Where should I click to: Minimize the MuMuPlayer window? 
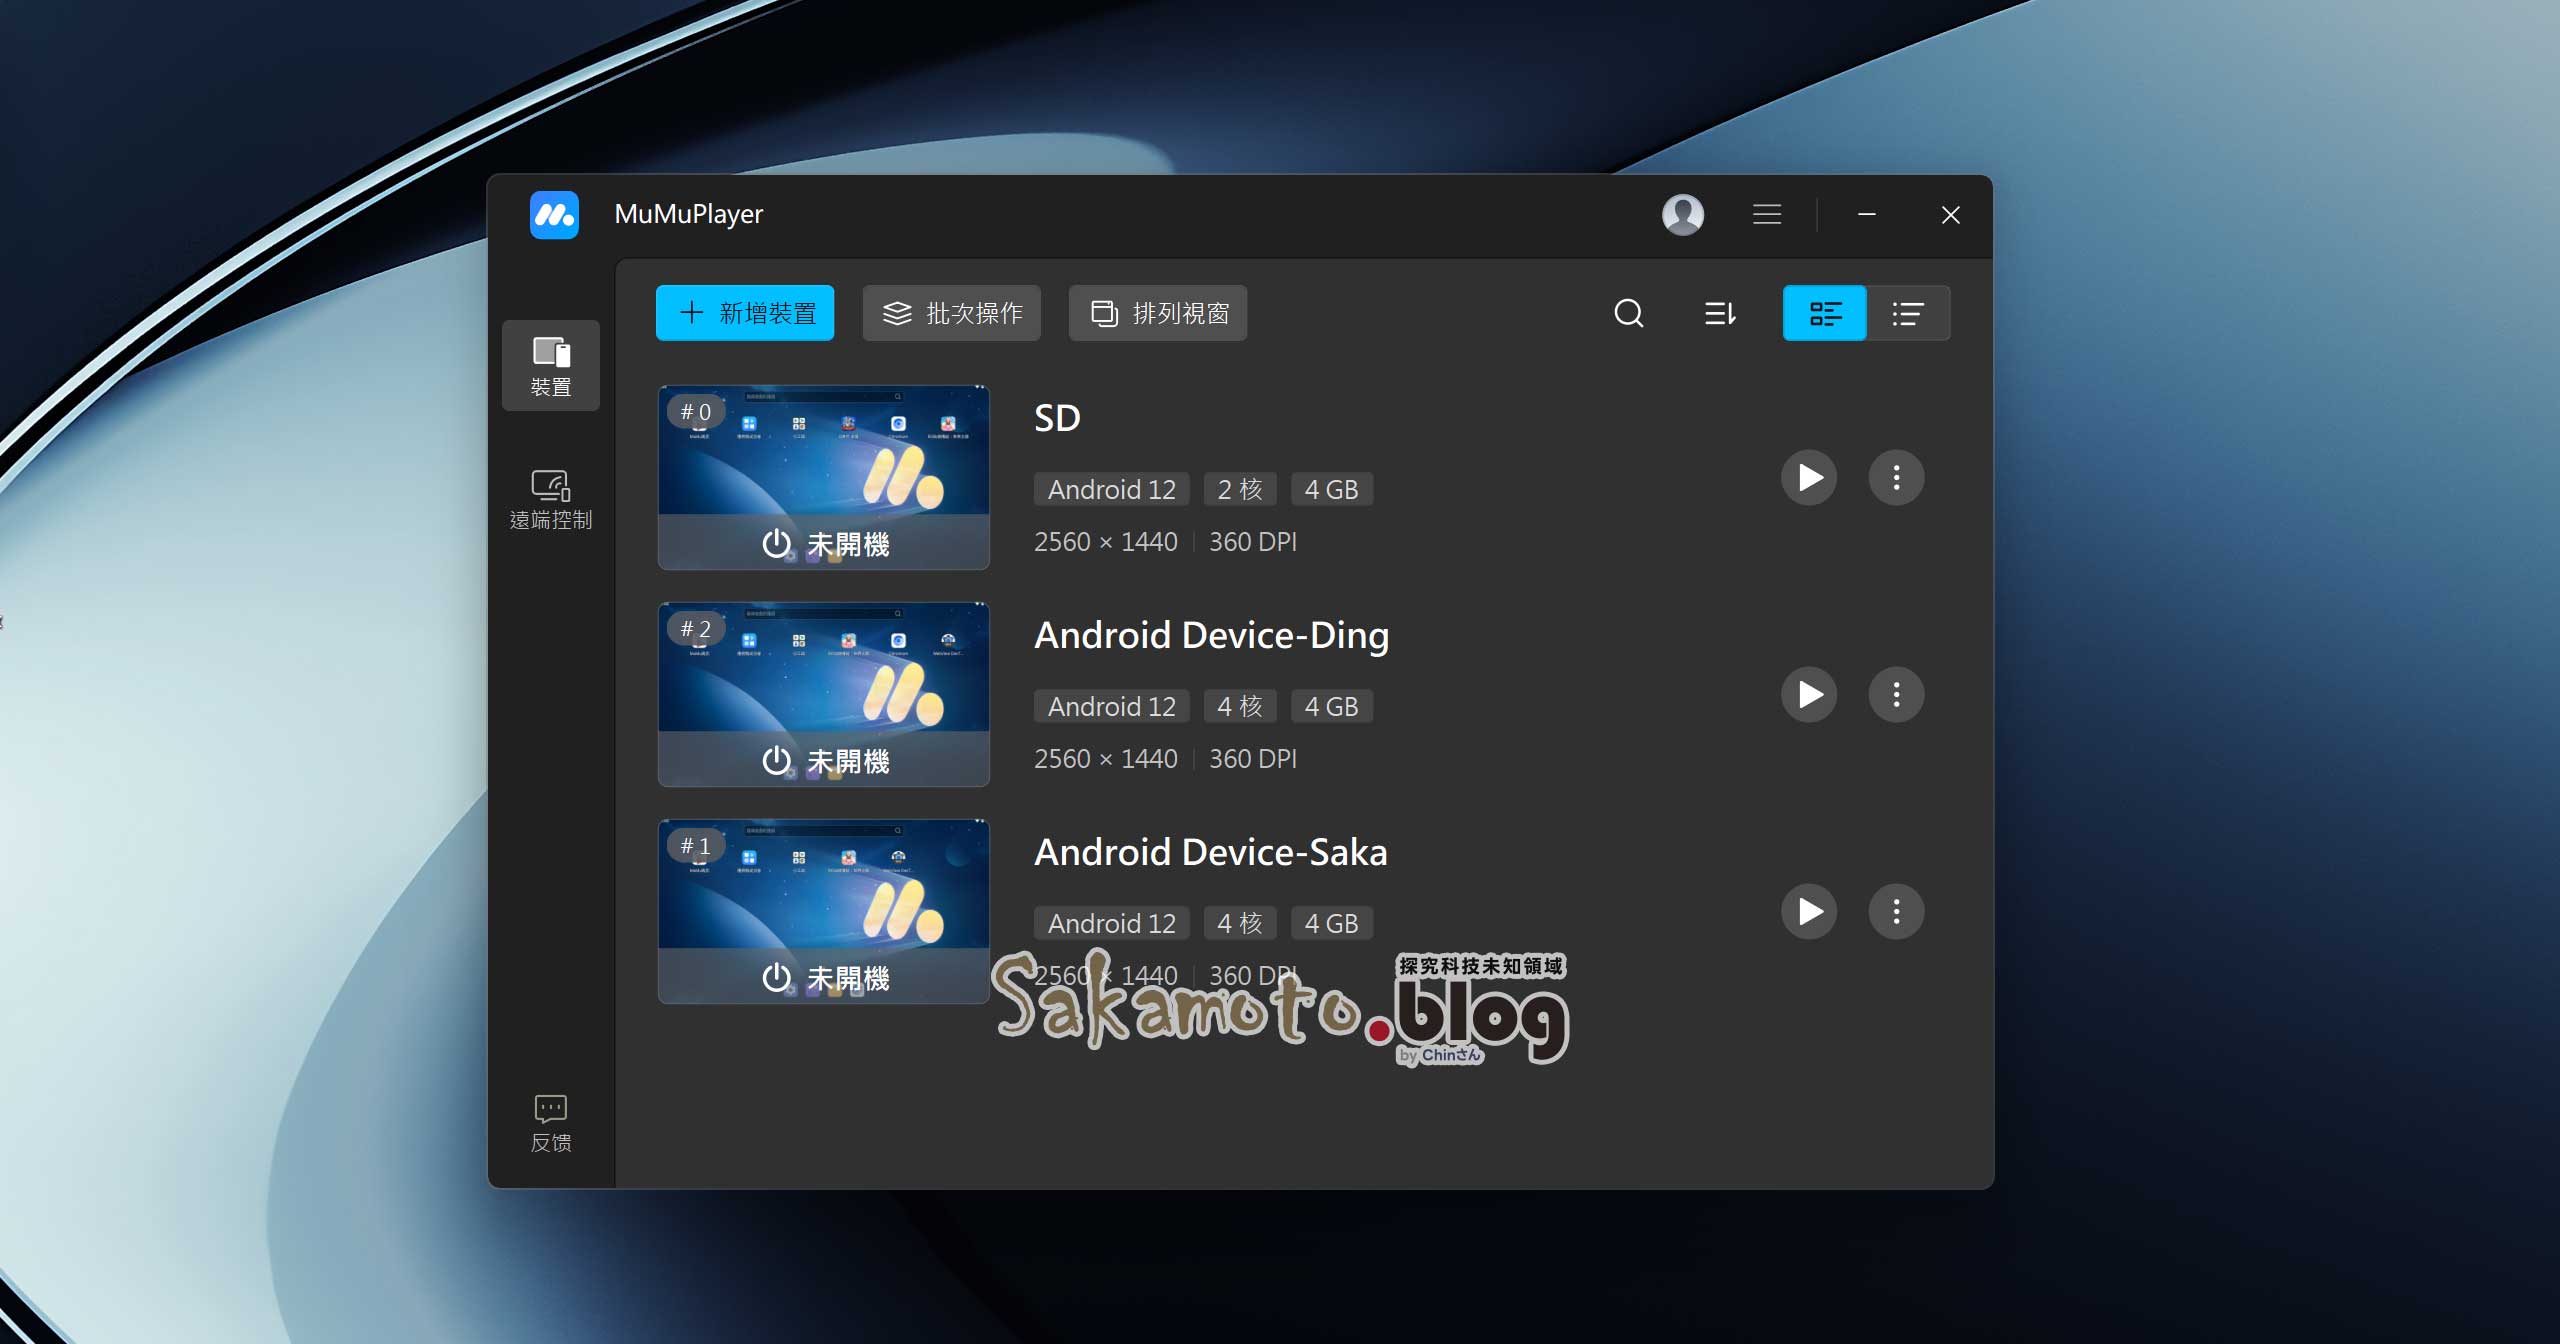(1866, 214)
